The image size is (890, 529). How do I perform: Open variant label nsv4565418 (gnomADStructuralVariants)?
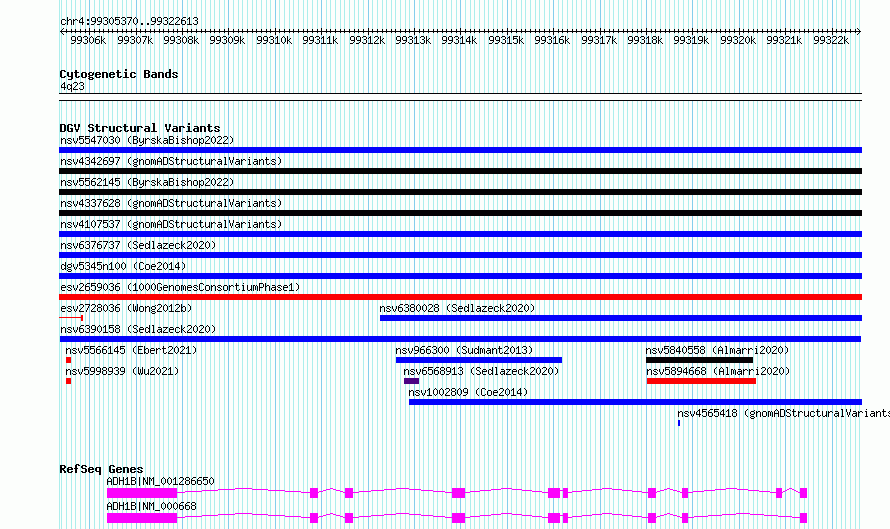pos(783,413)
